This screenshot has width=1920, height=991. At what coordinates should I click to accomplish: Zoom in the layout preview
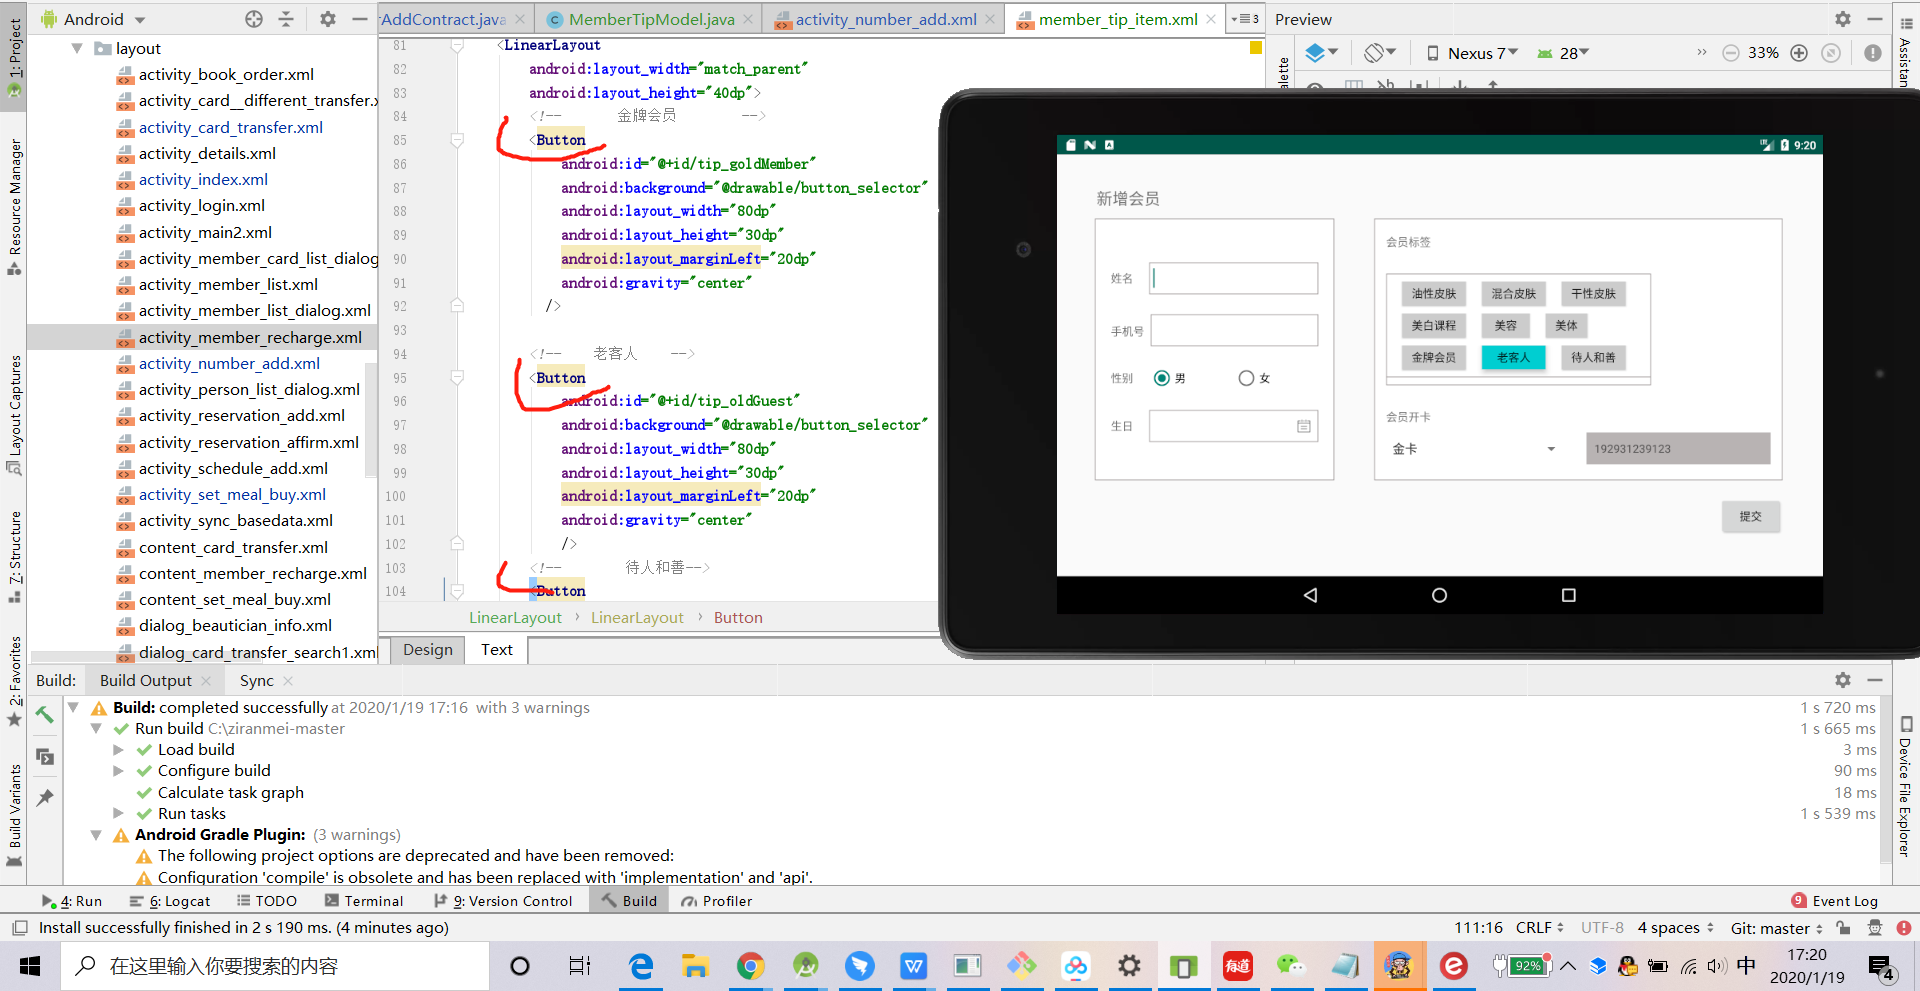click(x=1799, y=53)
